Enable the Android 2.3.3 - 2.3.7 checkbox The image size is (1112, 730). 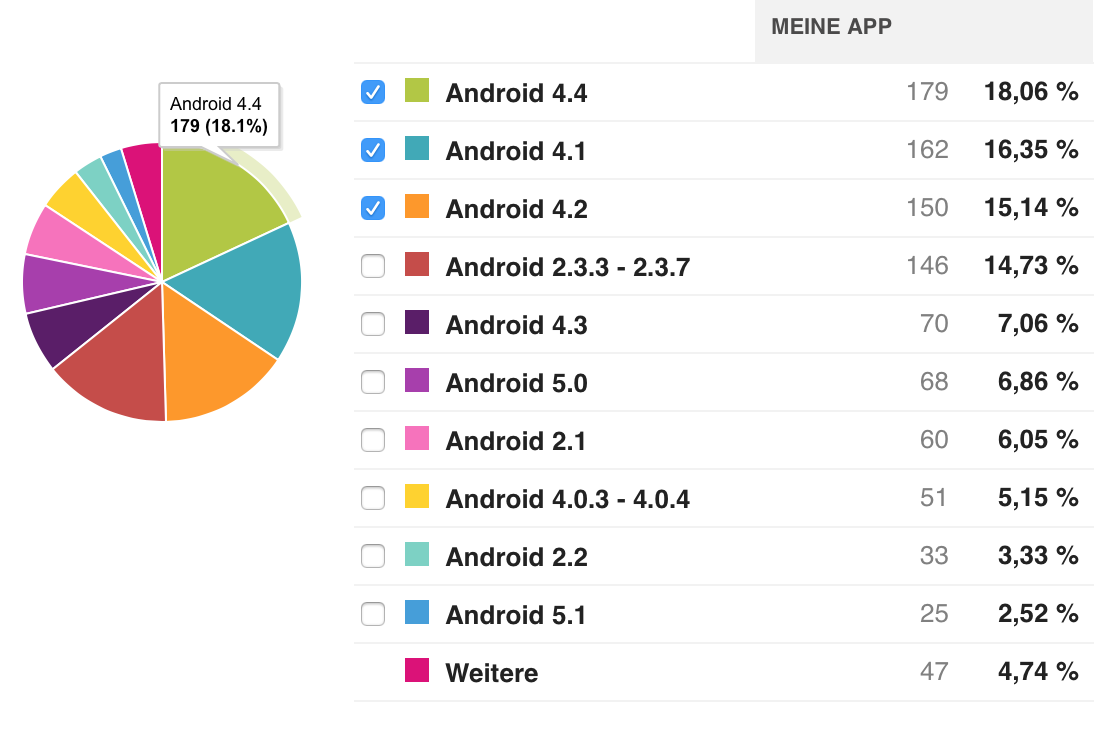tap(373, 266)
